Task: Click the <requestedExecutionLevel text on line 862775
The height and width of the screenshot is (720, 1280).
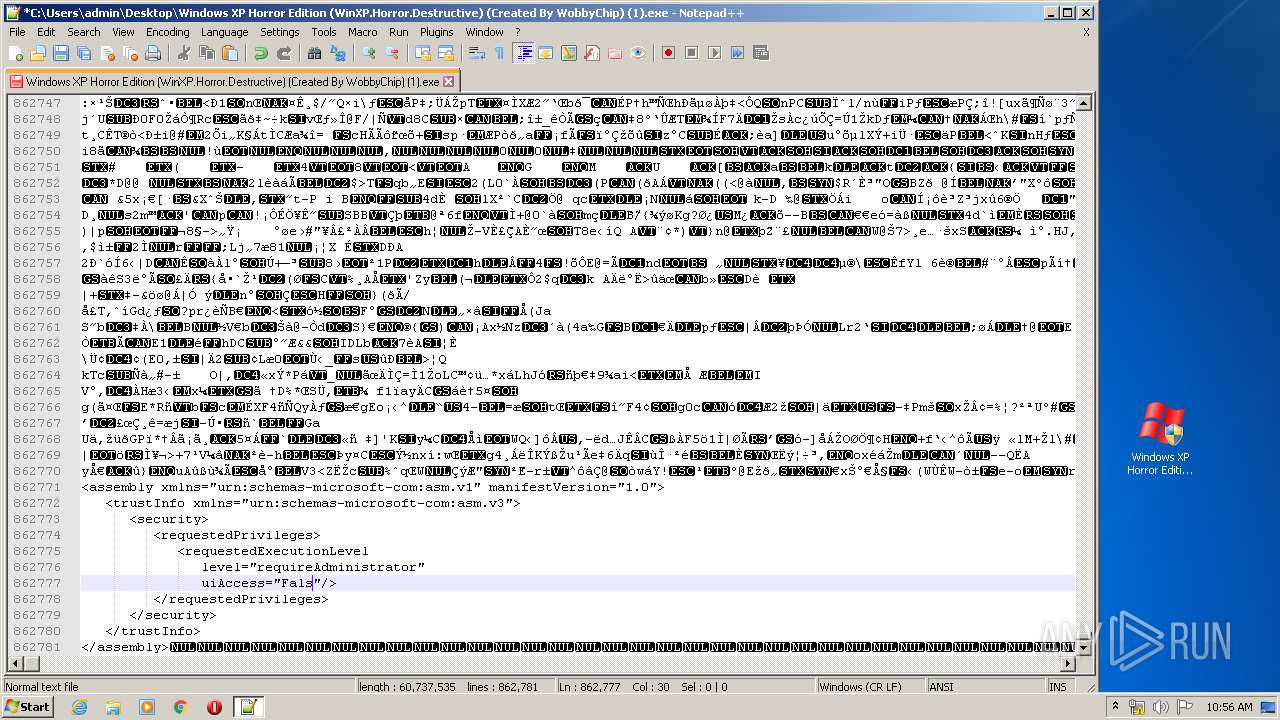Action: coord(273,551)
